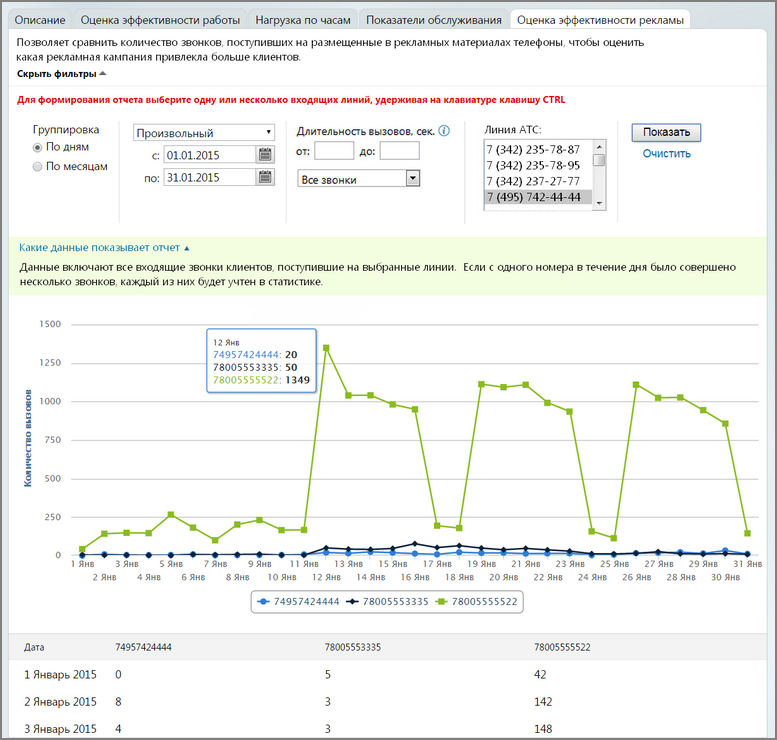
Task: Click the green data point at 26 Янв
Action: (x=636, y=385)
